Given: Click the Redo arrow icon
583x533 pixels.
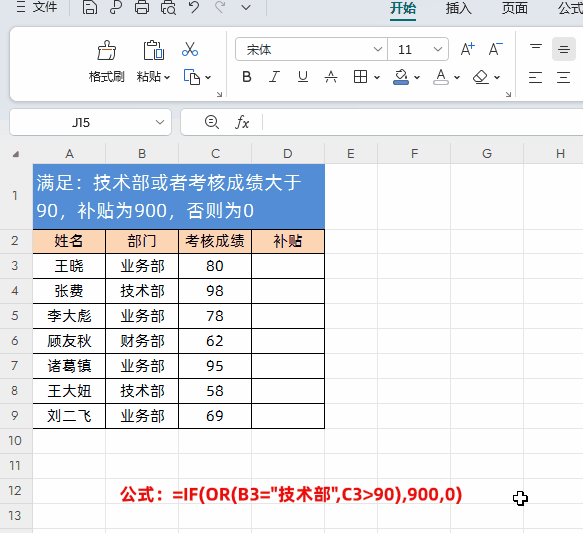Looking at the screenshot, I should click(220, 7).
